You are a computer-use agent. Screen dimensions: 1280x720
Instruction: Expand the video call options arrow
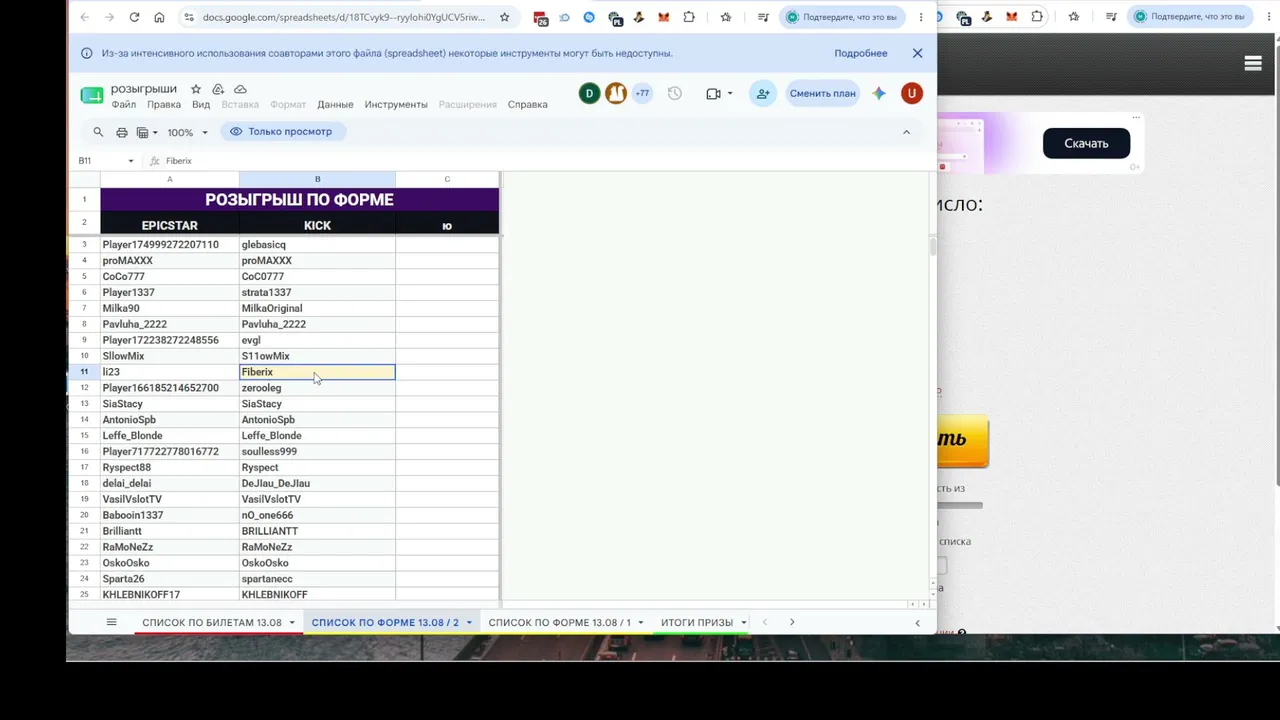pyautogui.click(x=730, y=93)
